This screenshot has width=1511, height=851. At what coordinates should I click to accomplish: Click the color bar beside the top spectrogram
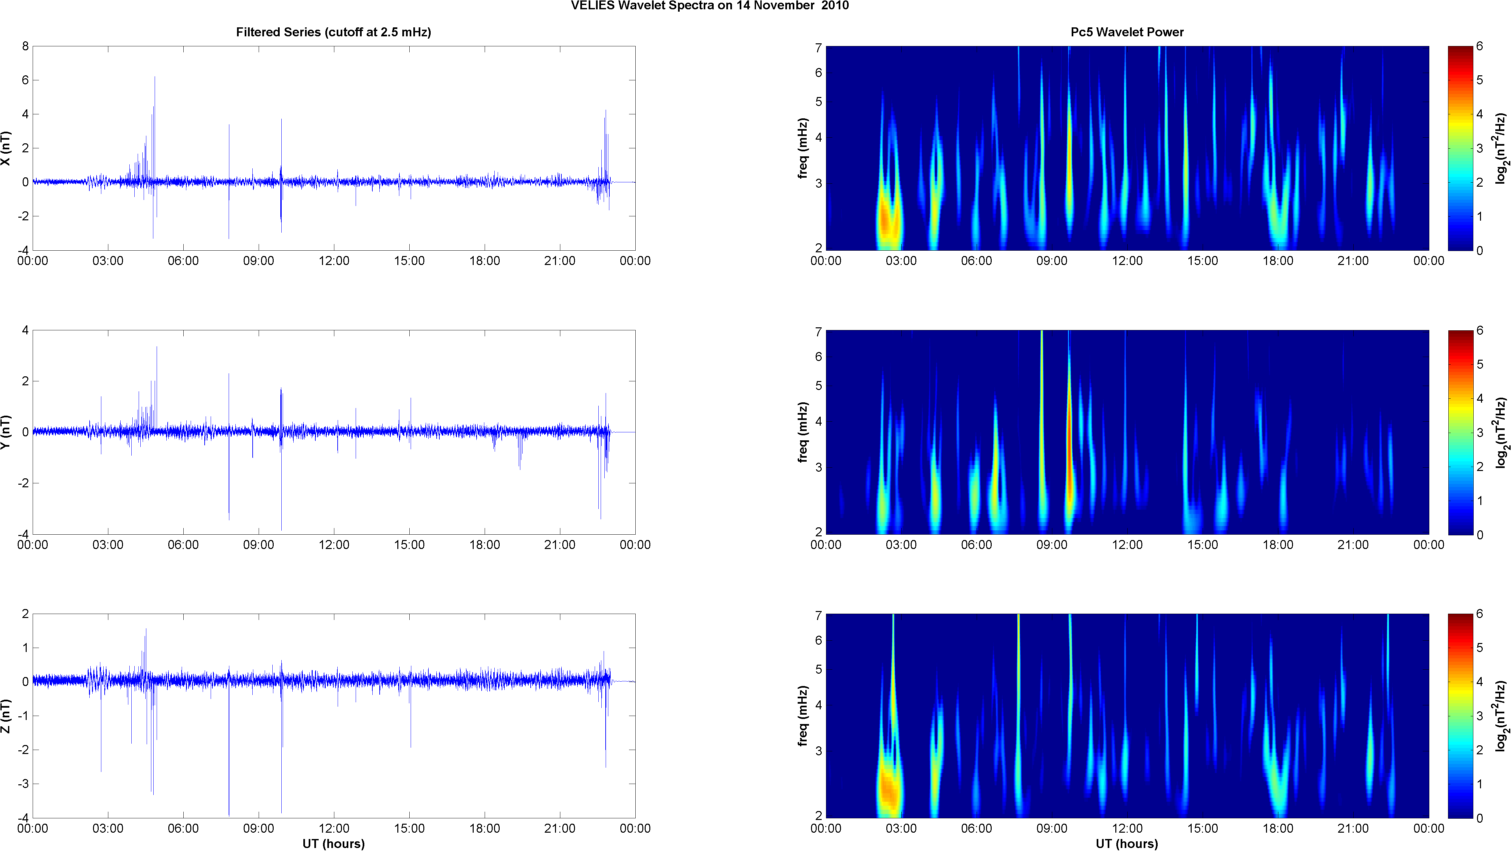point(1460,148)
